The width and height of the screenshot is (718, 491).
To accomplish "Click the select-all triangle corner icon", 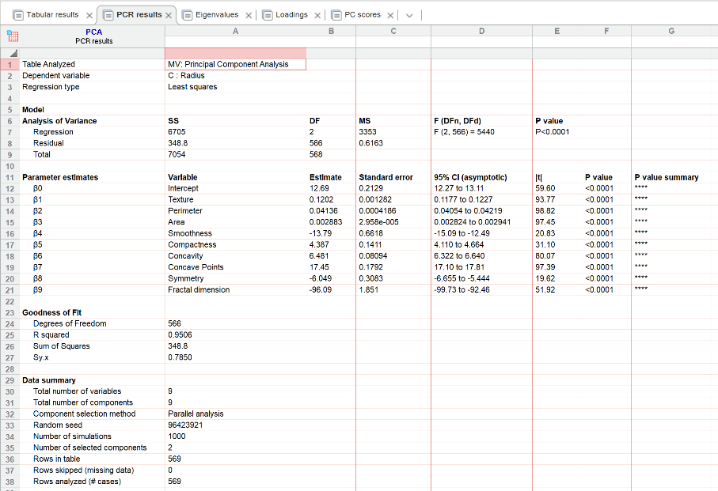I will click(x=13, y=53).
